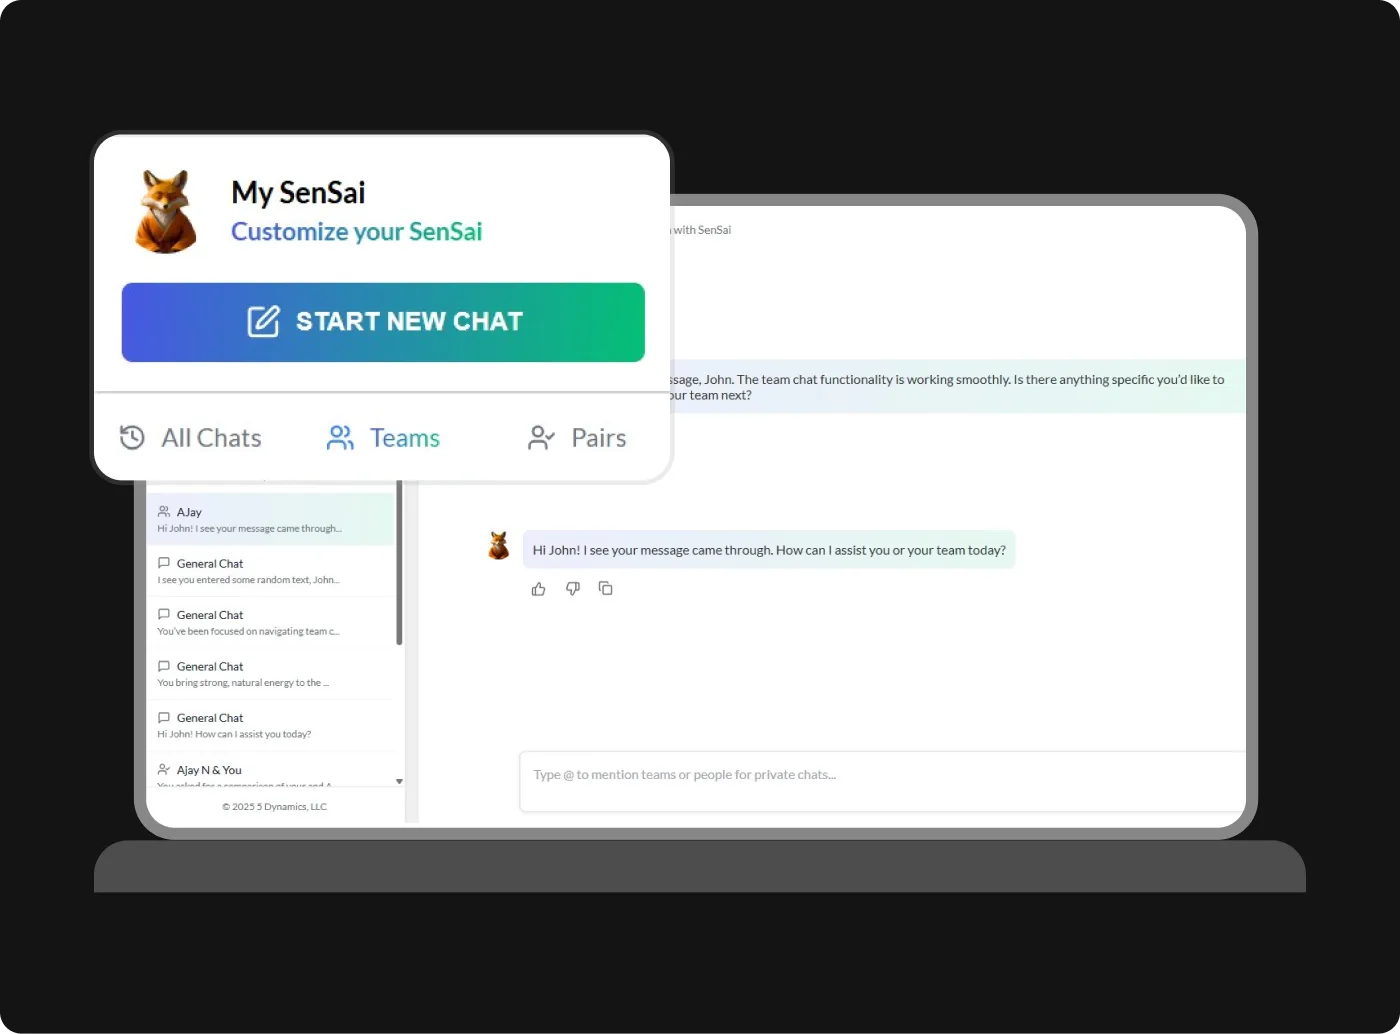The image size is (1400, 1034).
Task: Click the fox avatar beside the chat reply
Action: click(498, 545)
